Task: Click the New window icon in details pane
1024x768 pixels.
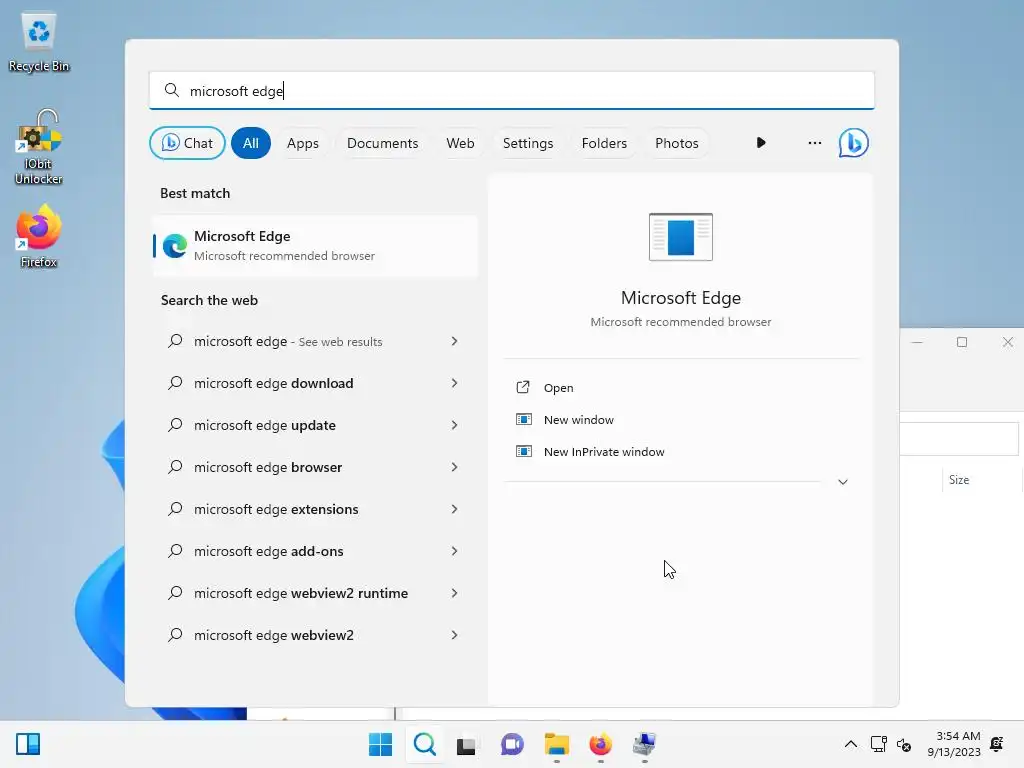Action: click(x=524, y=419)
